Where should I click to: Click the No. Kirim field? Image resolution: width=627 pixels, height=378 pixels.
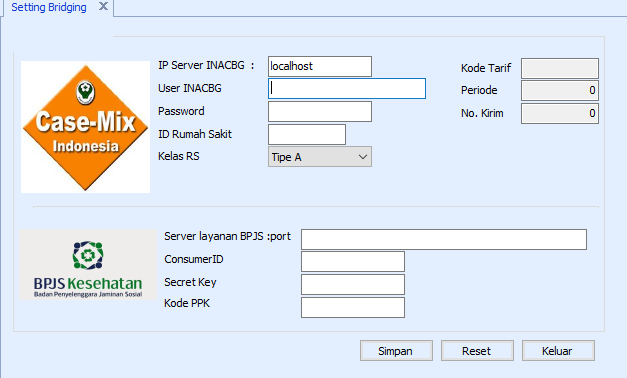559,114
